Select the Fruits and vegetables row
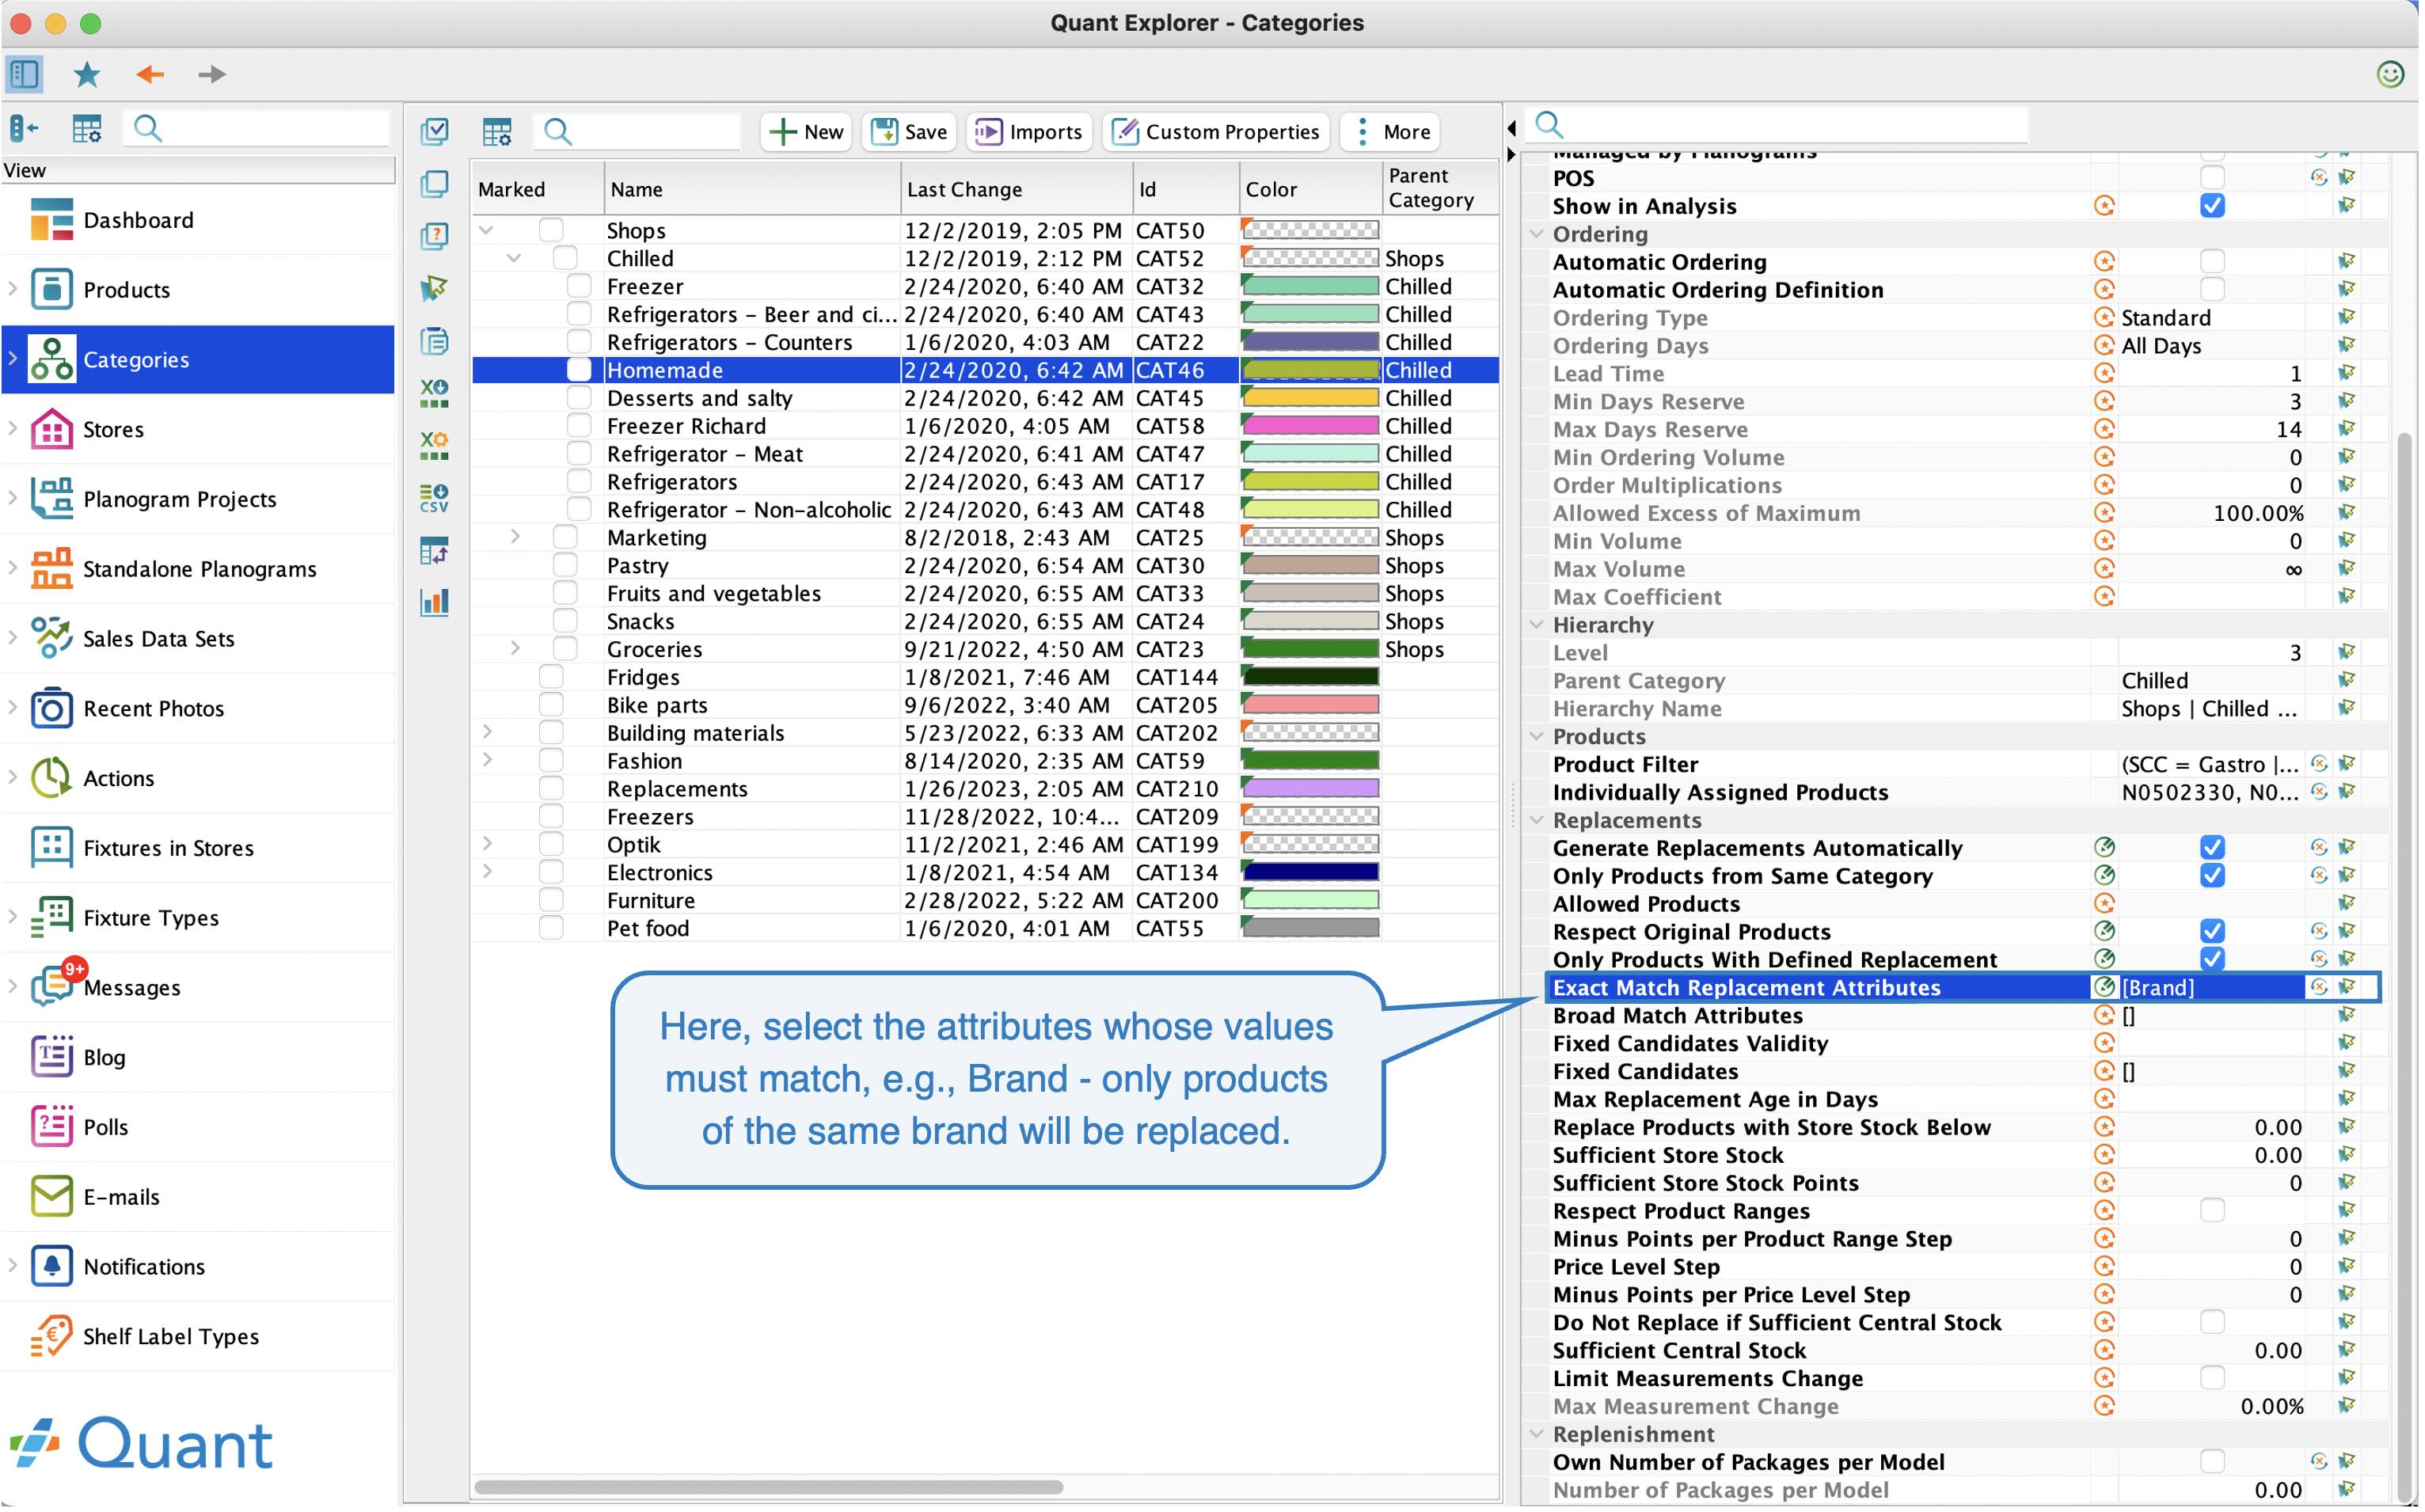This screenshot has width=2425, height=1512. (984, 594)
